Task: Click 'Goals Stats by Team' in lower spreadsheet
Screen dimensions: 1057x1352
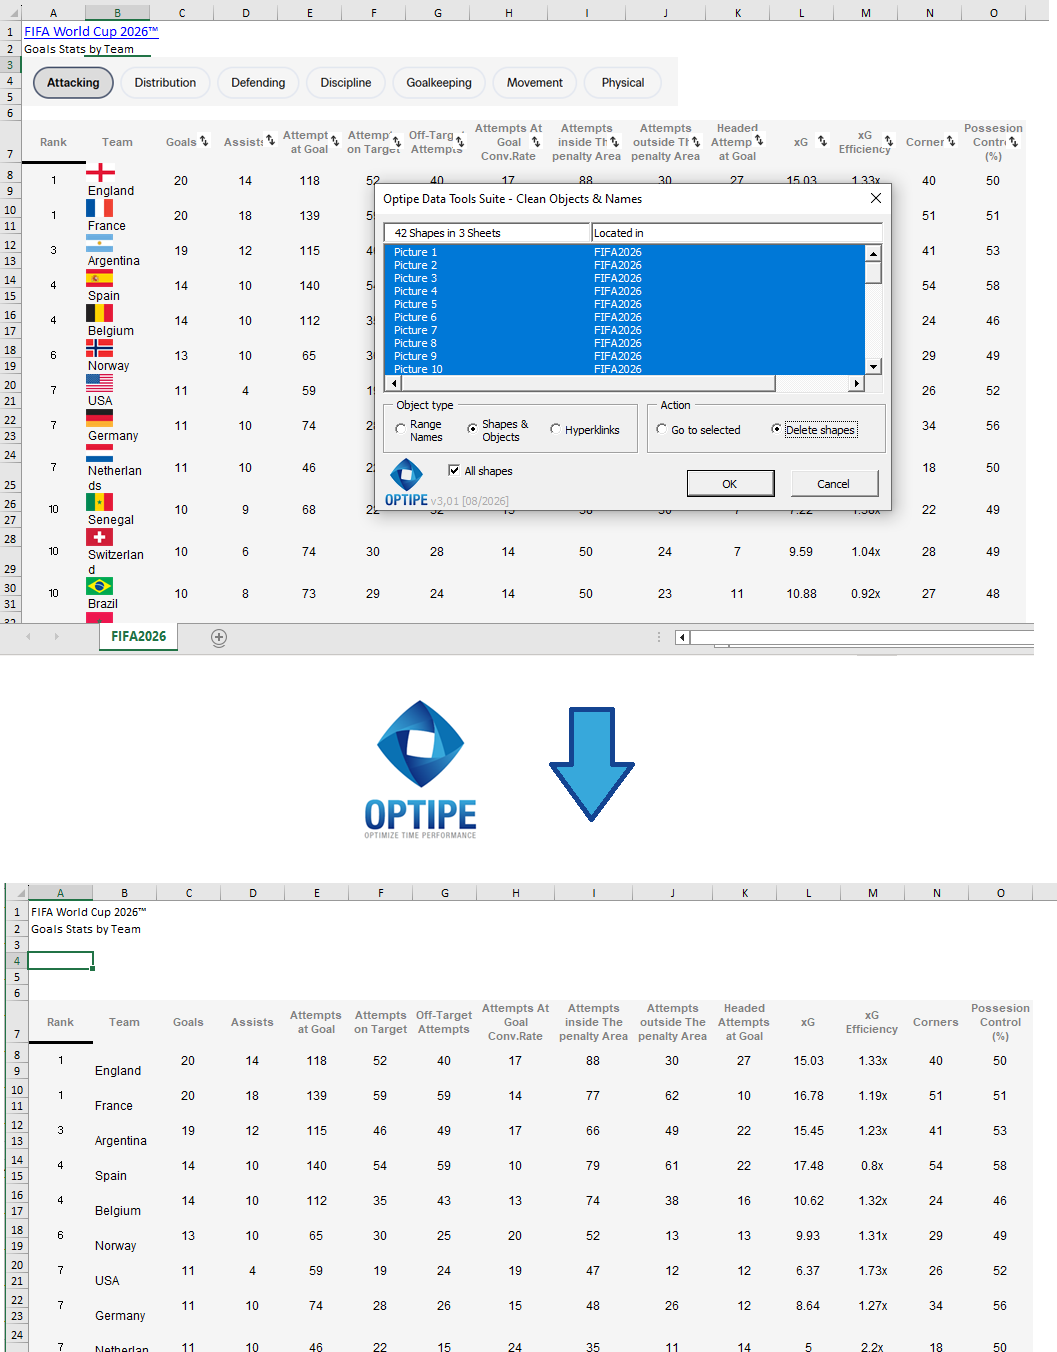Action: pyautogui.click(x=86, y=929)
